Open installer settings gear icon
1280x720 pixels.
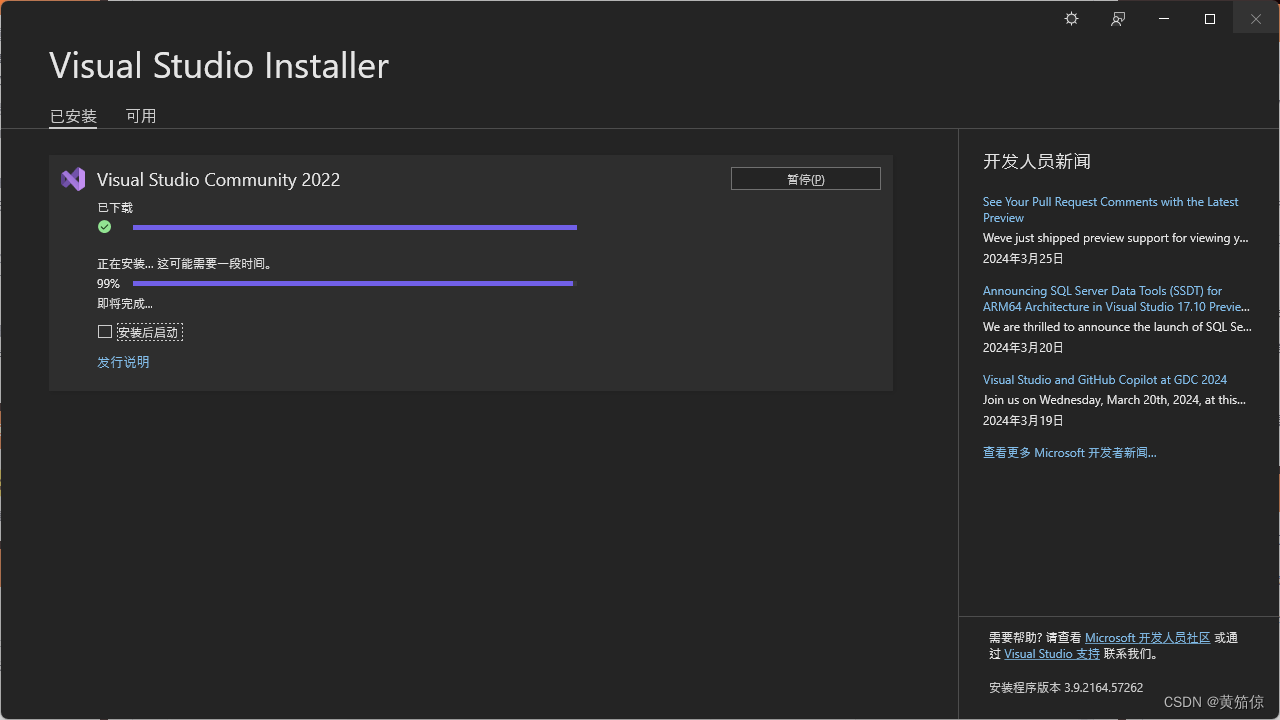pos(1071,19)
